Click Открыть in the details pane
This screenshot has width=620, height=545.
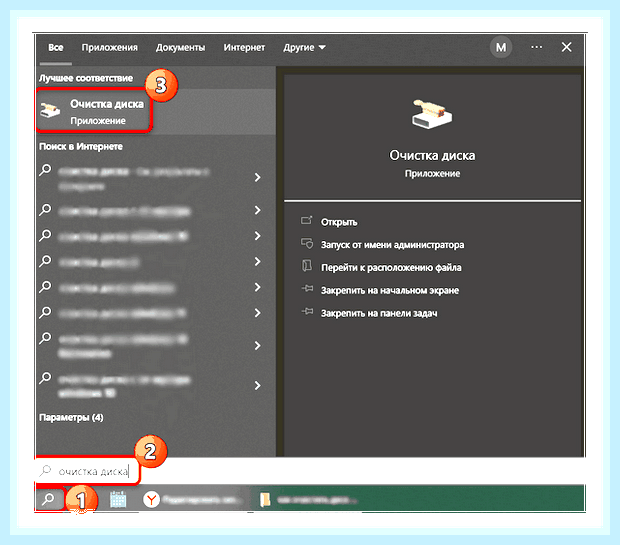(339, 222)
